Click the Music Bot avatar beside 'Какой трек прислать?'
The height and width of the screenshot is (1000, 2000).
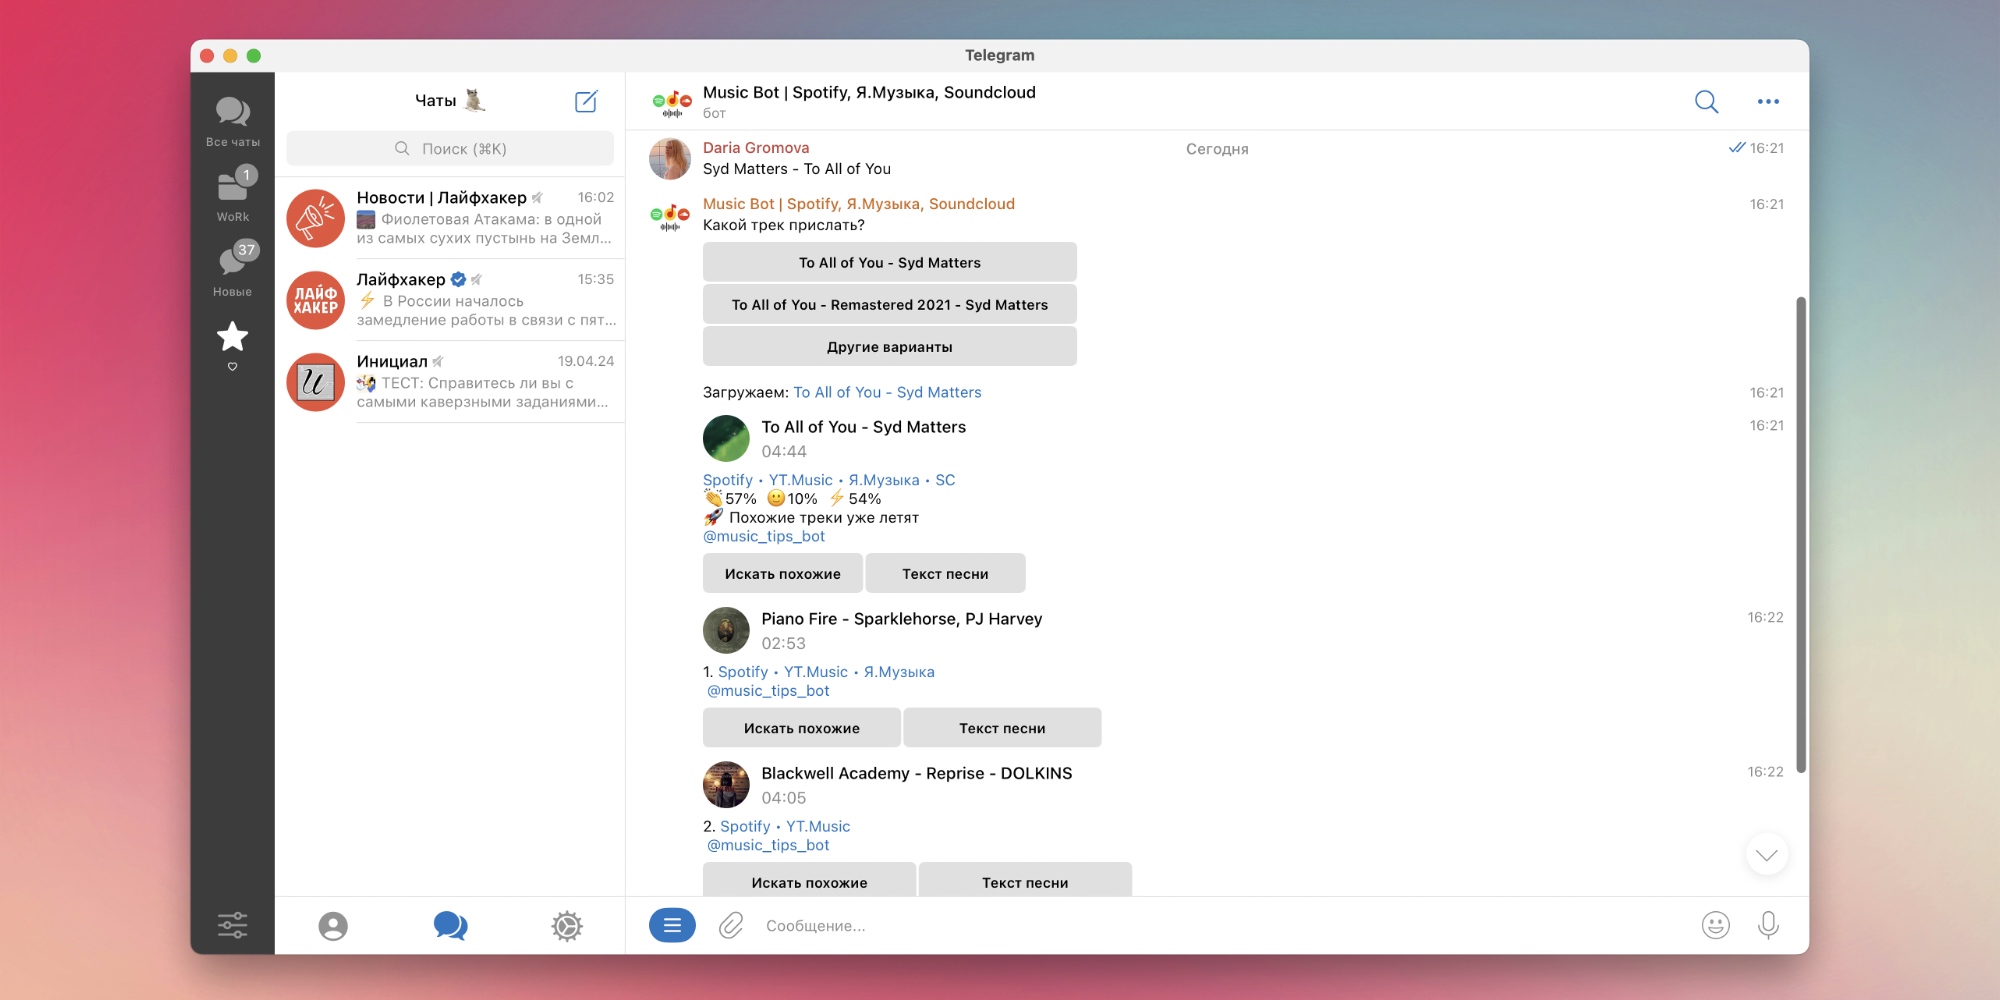(670, 215)
